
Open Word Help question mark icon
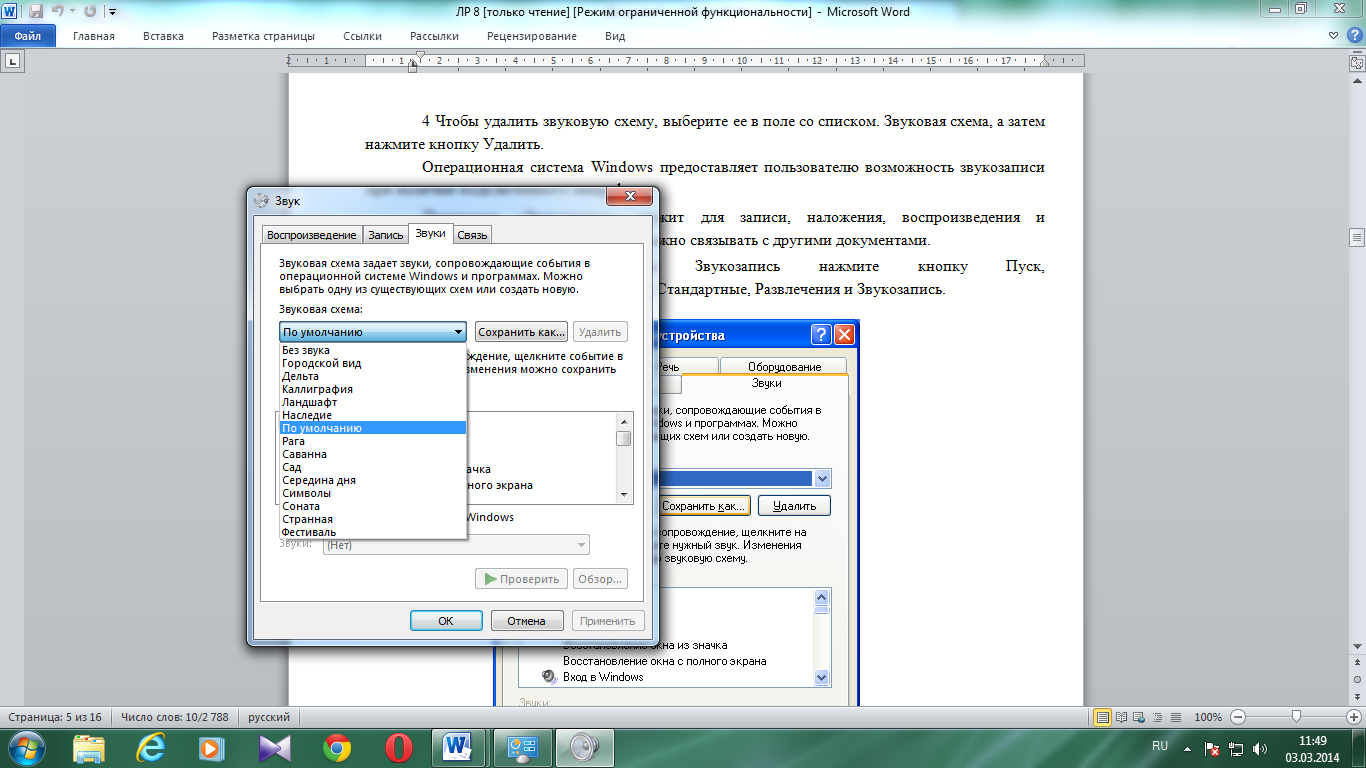pos(1354,36)
